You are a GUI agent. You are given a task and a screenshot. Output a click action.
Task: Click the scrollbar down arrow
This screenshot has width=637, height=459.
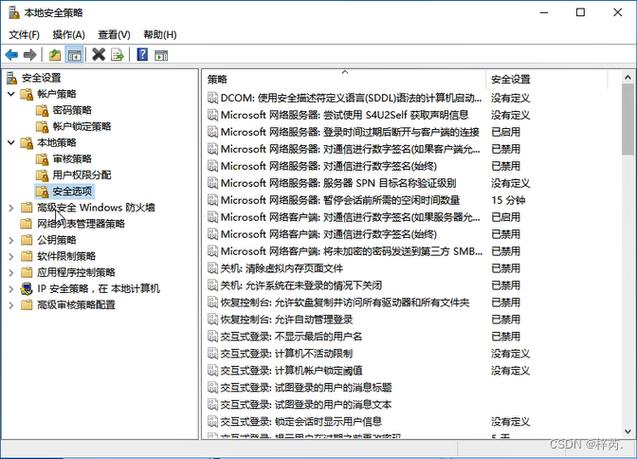pyautogui.click(x=628, y=431)
